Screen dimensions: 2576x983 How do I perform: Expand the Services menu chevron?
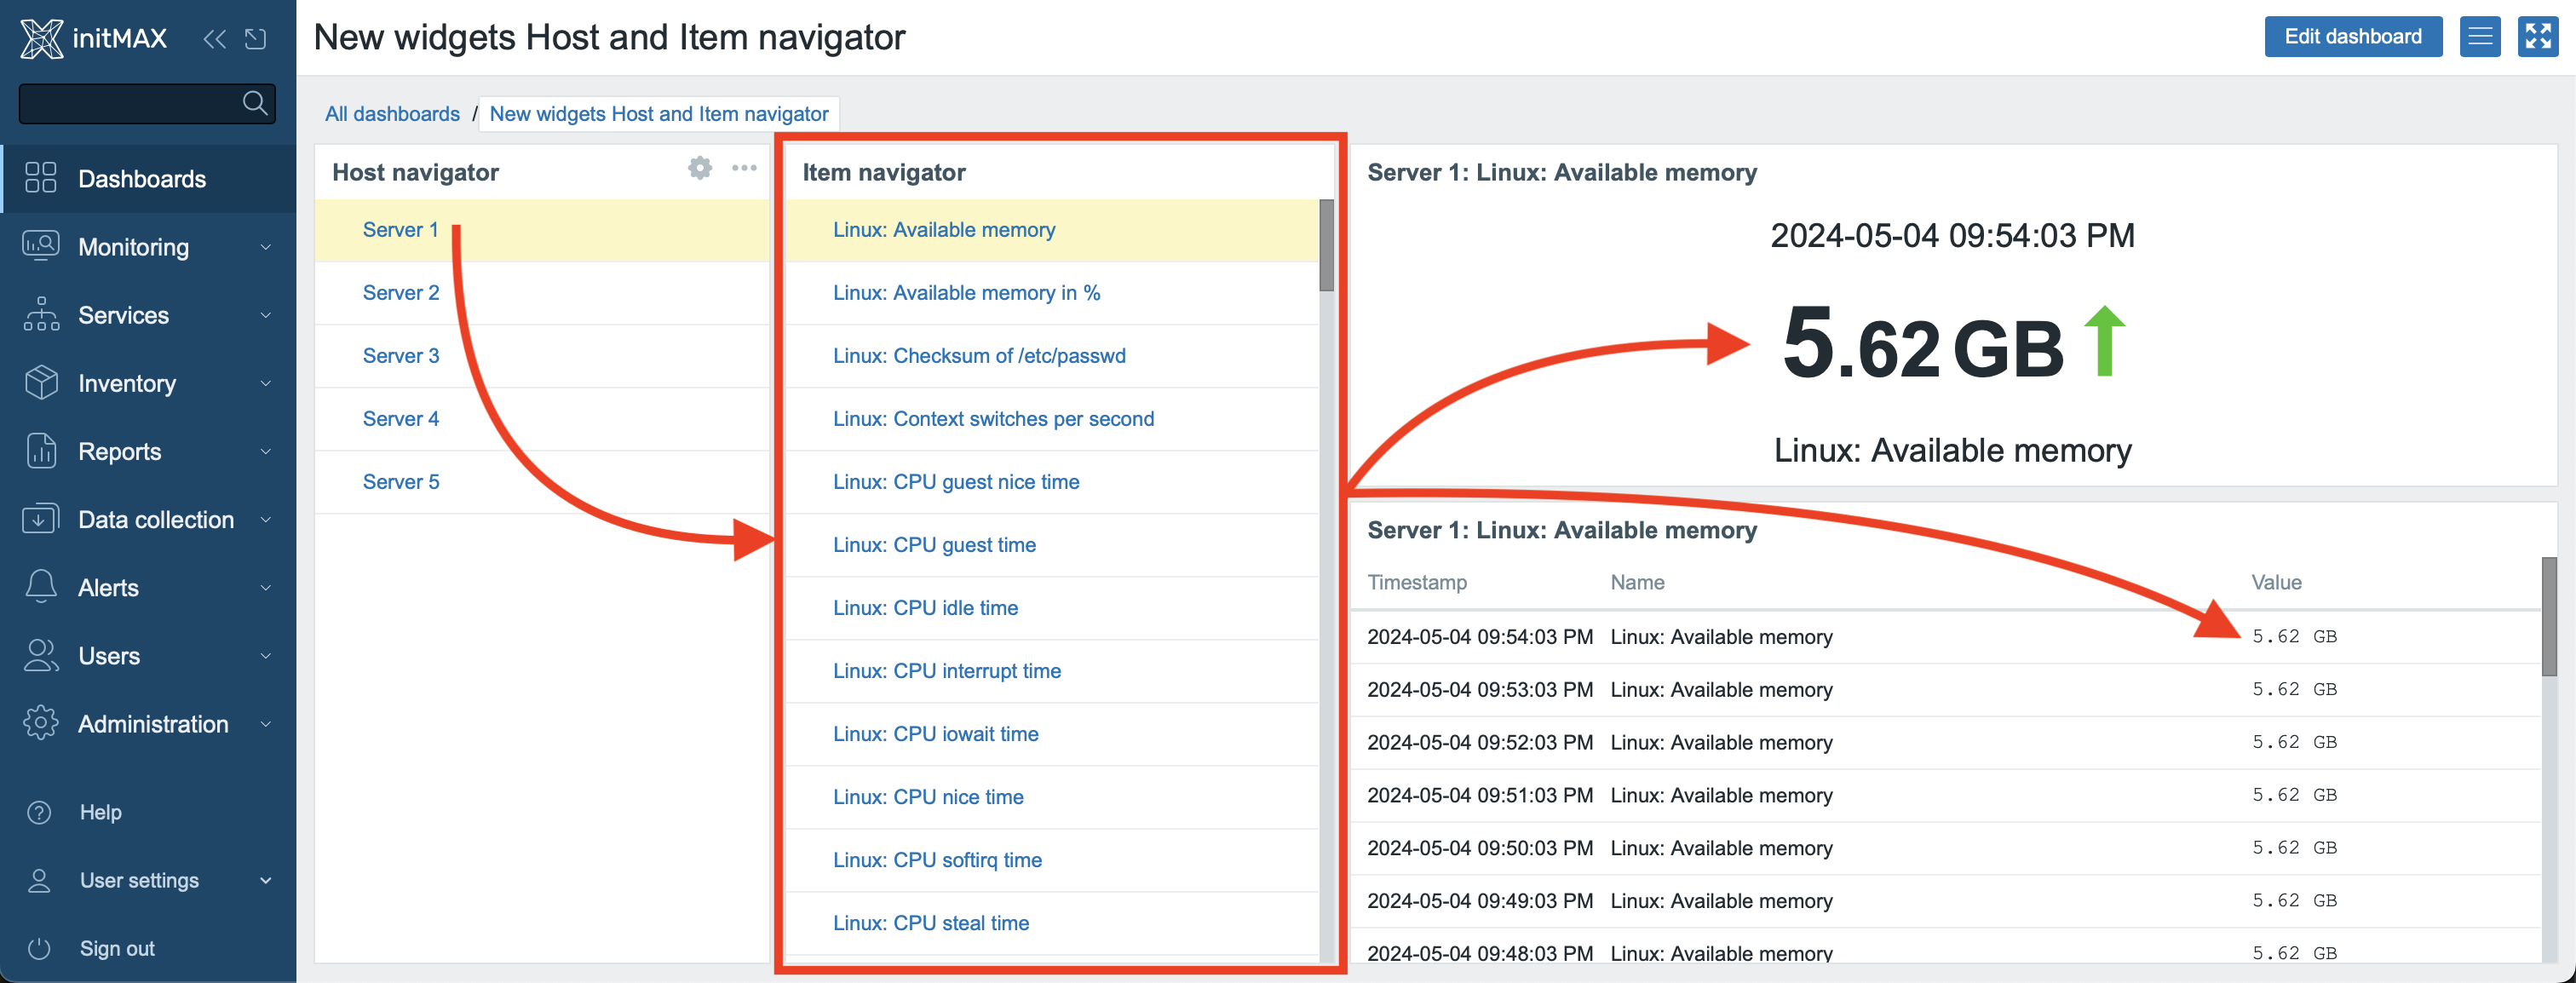[x=265, y=315]
